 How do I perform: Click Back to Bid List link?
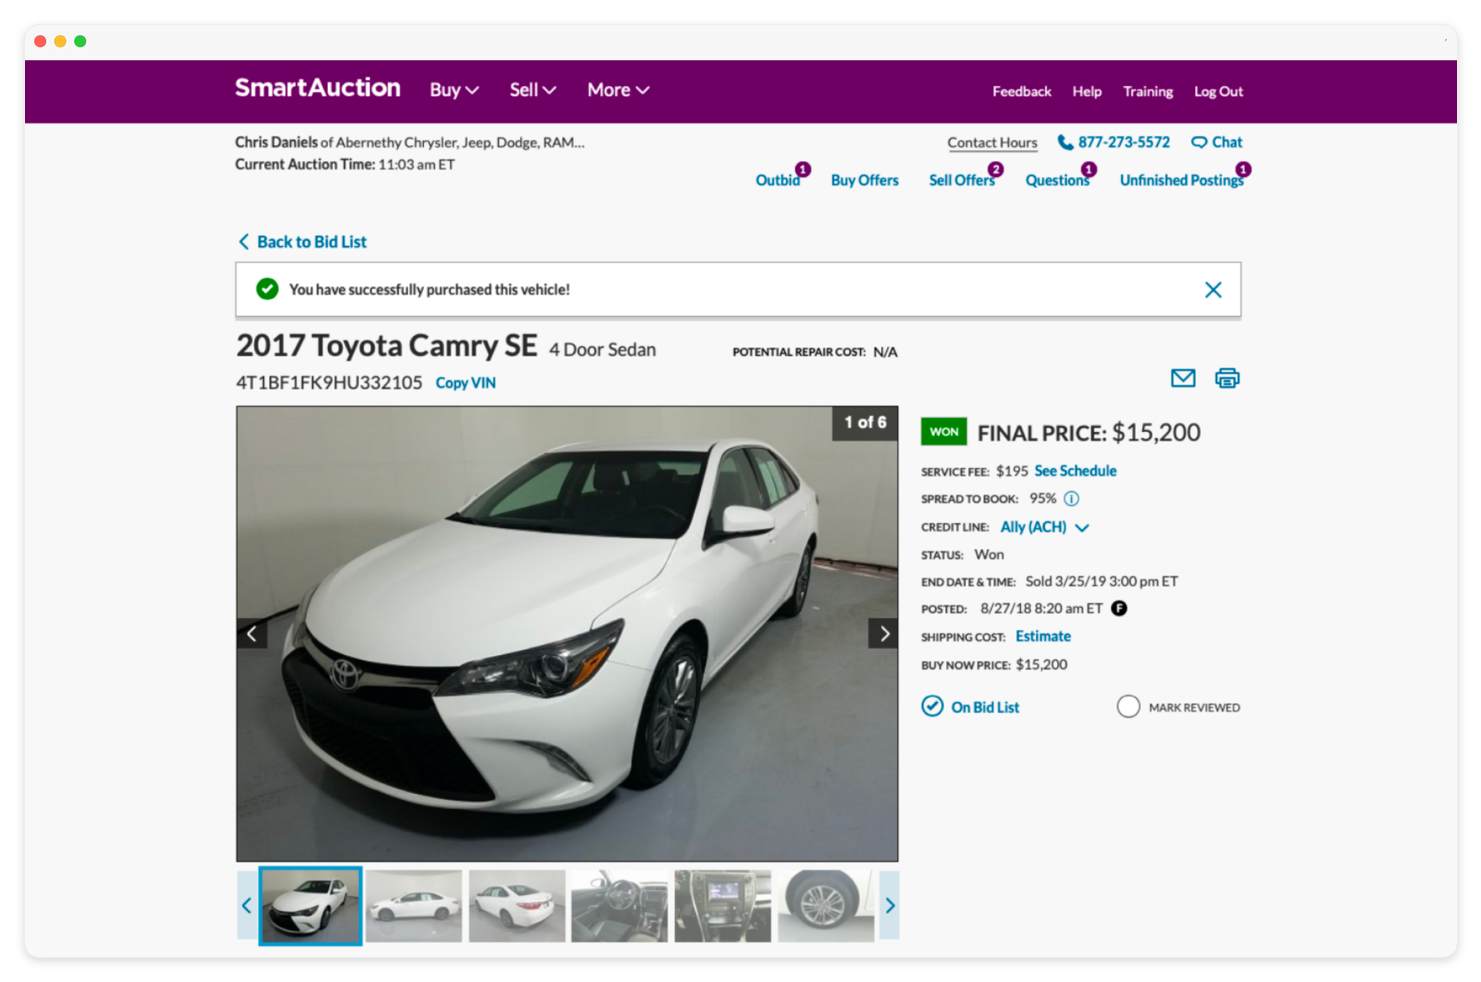click(311, 242)
